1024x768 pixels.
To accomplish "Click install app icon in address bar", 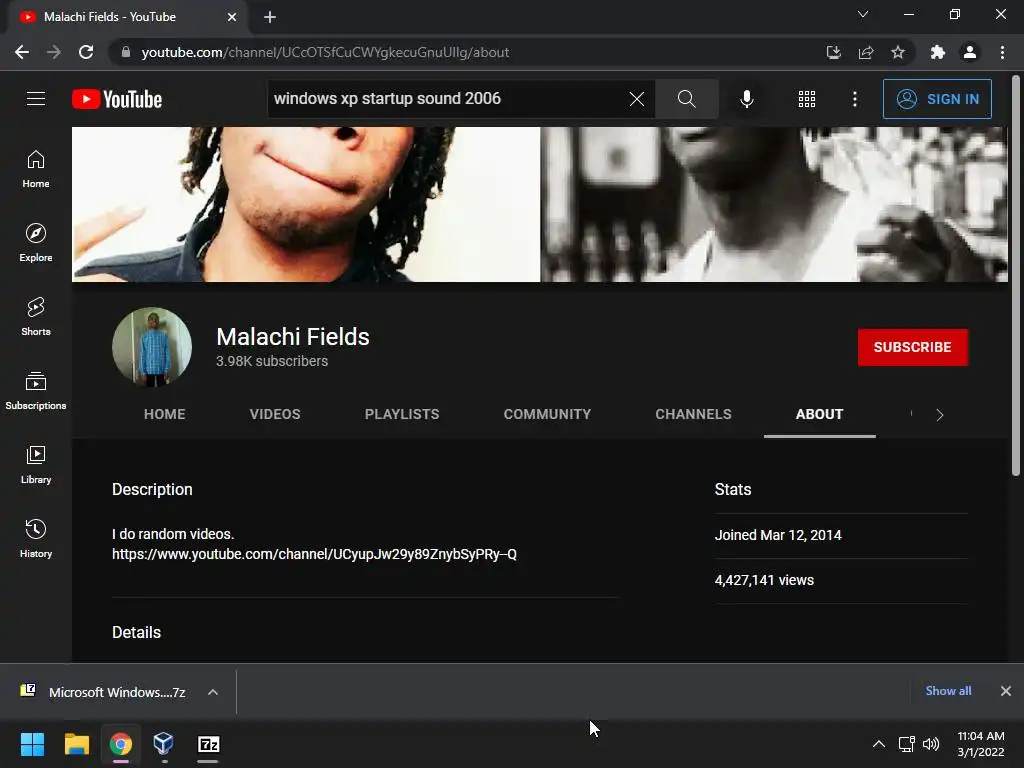I will click(833, 52).
